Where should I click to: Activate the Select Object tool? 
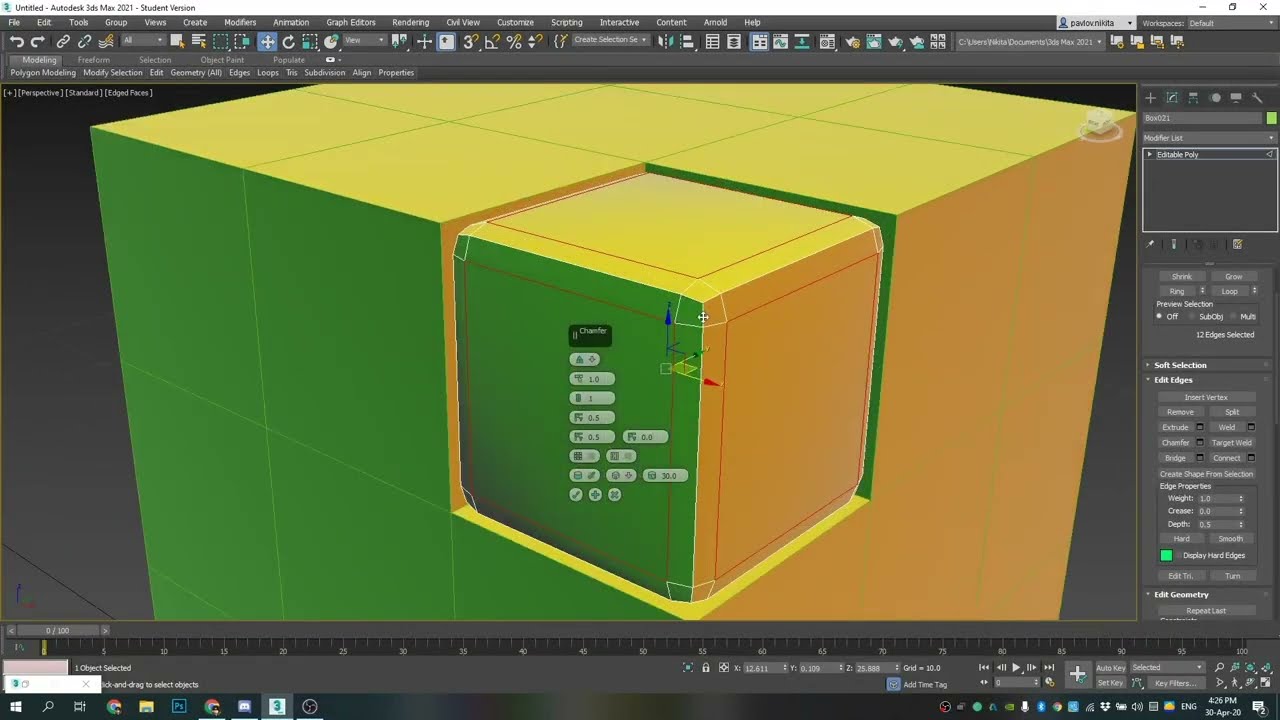click(177, 41)
